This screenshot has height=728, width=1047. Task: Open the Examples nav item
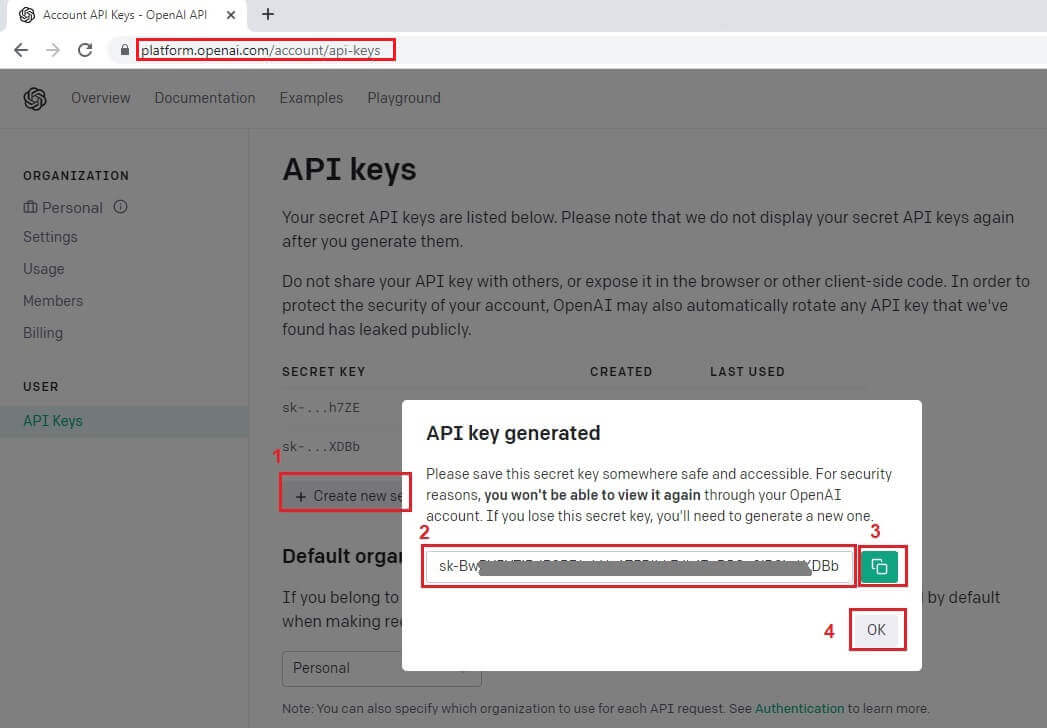[x=311, y=98]
